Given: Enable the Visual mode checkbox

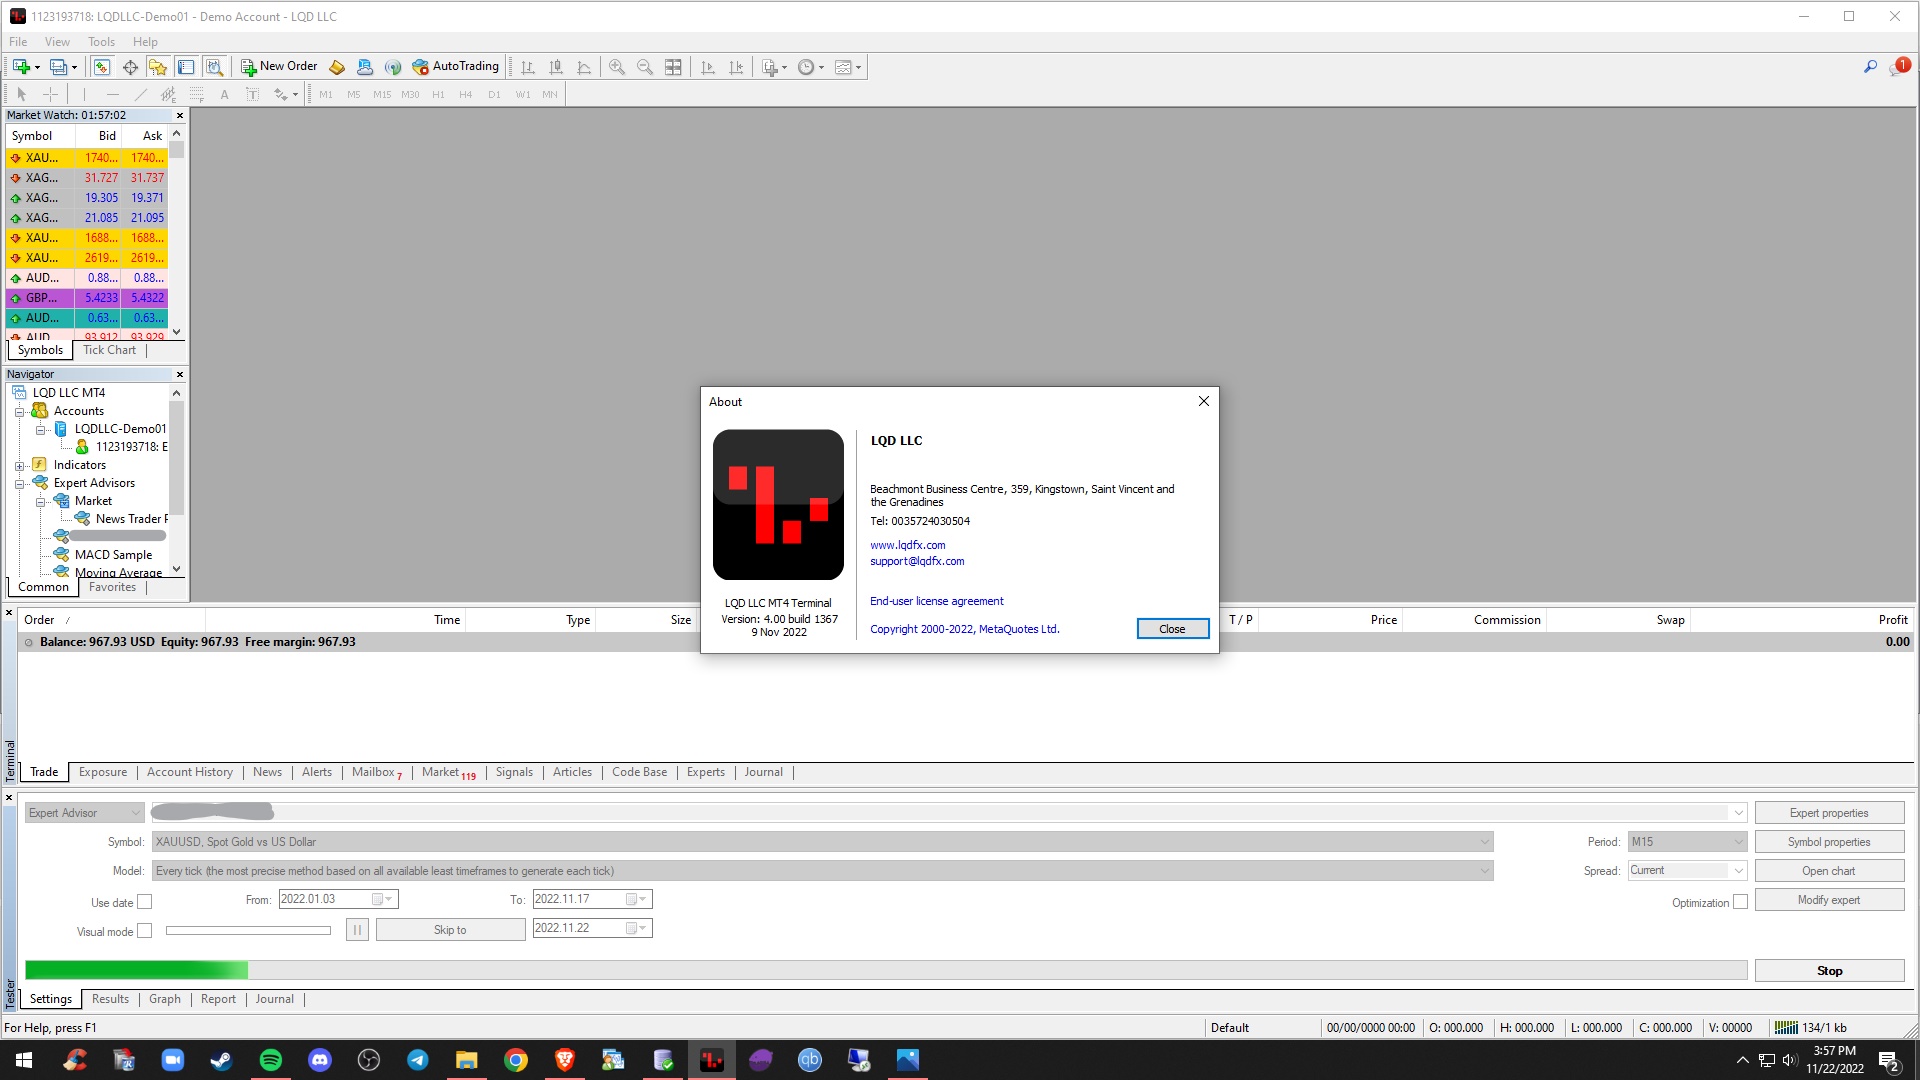Looking at the screenshot, I should (144, 931).
